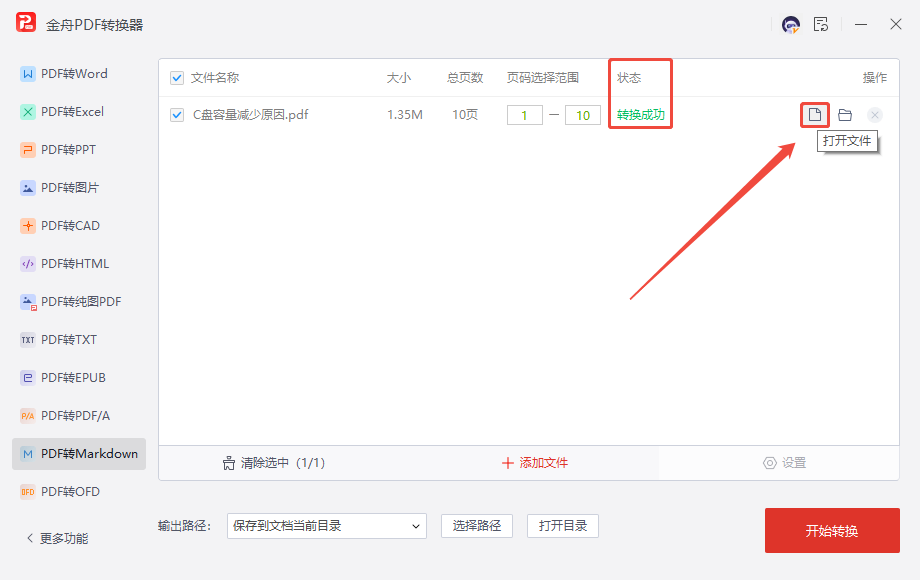The width and height of the screenshot is (920, 580).
Task: Open 设置 text in bottom bar
Action: pyautogui.click(x=794, y=463)
